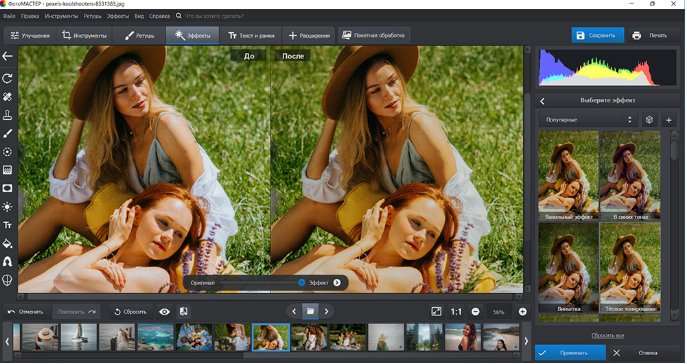Click the blue Применить button

pyautogui.click(x=570, y=353)
